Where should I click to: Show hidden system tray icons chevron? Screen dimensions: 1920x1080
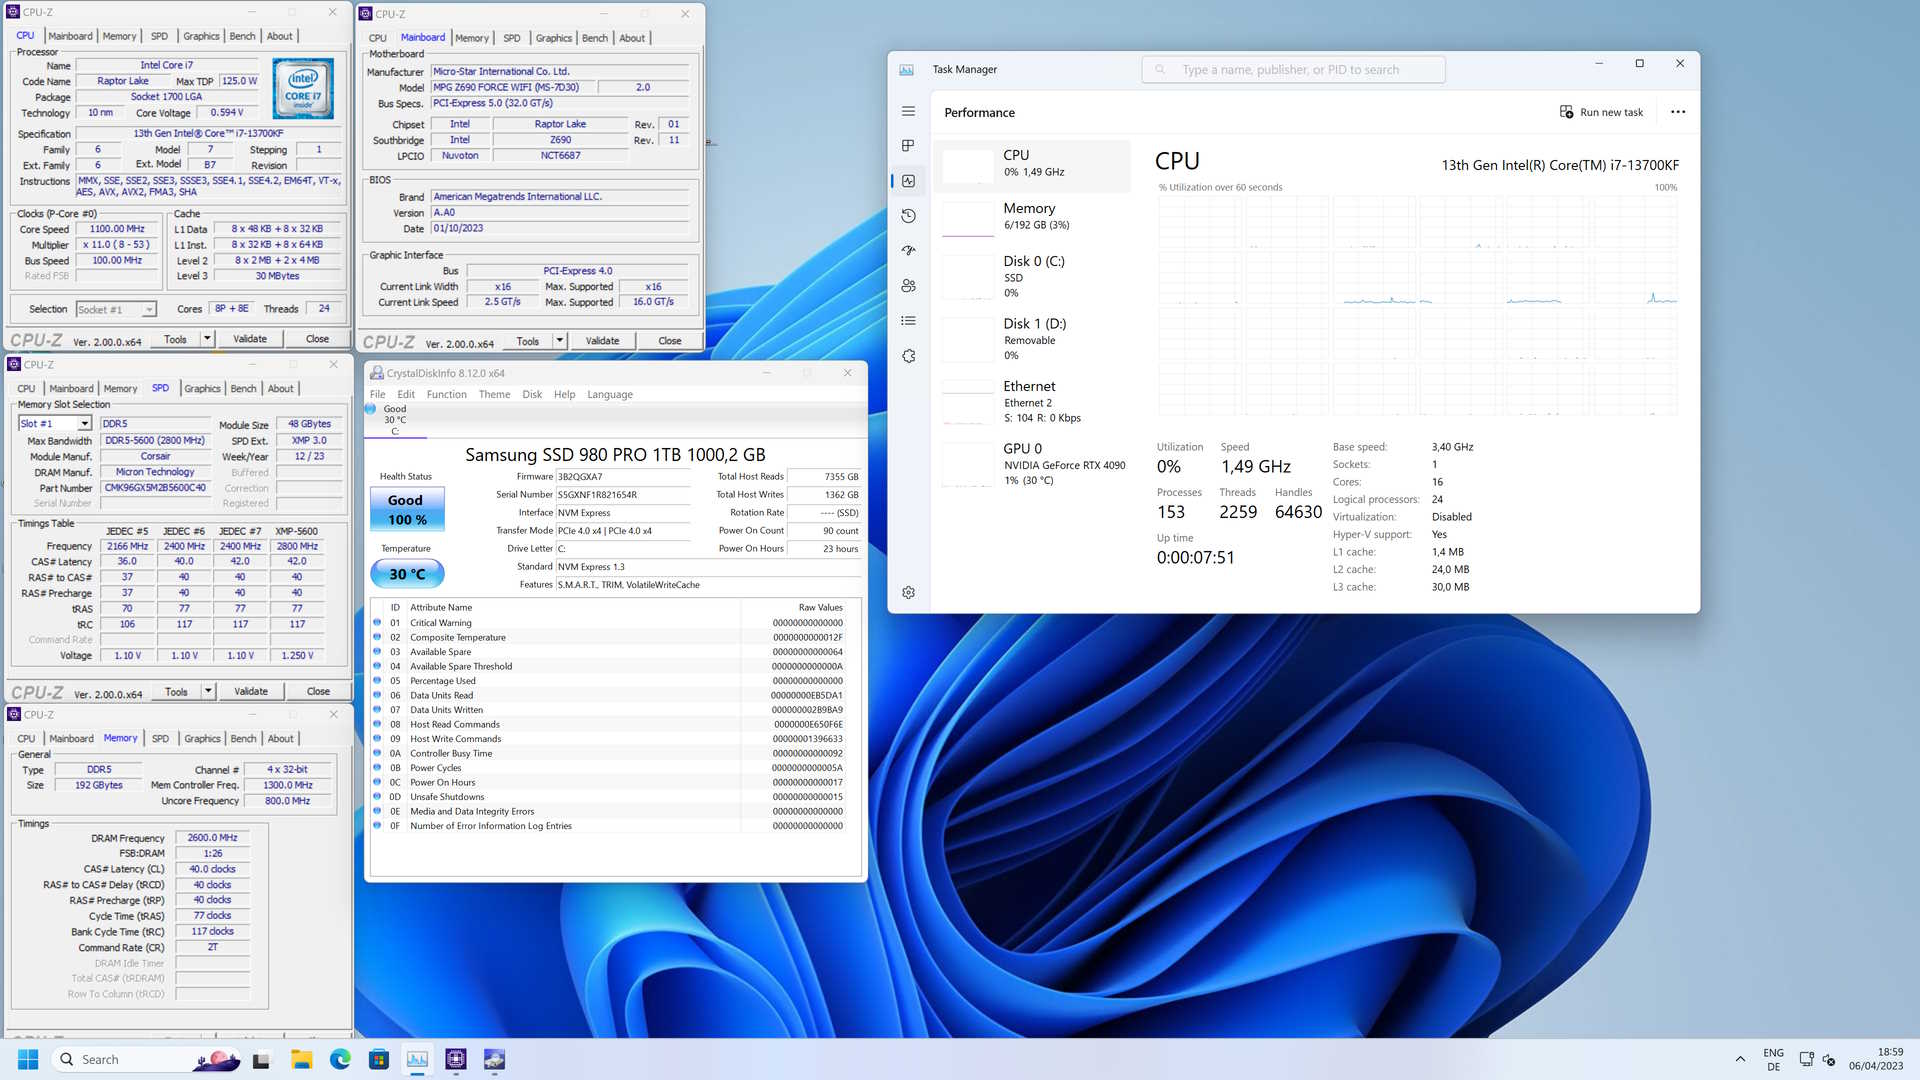tap(1740, 1059)
